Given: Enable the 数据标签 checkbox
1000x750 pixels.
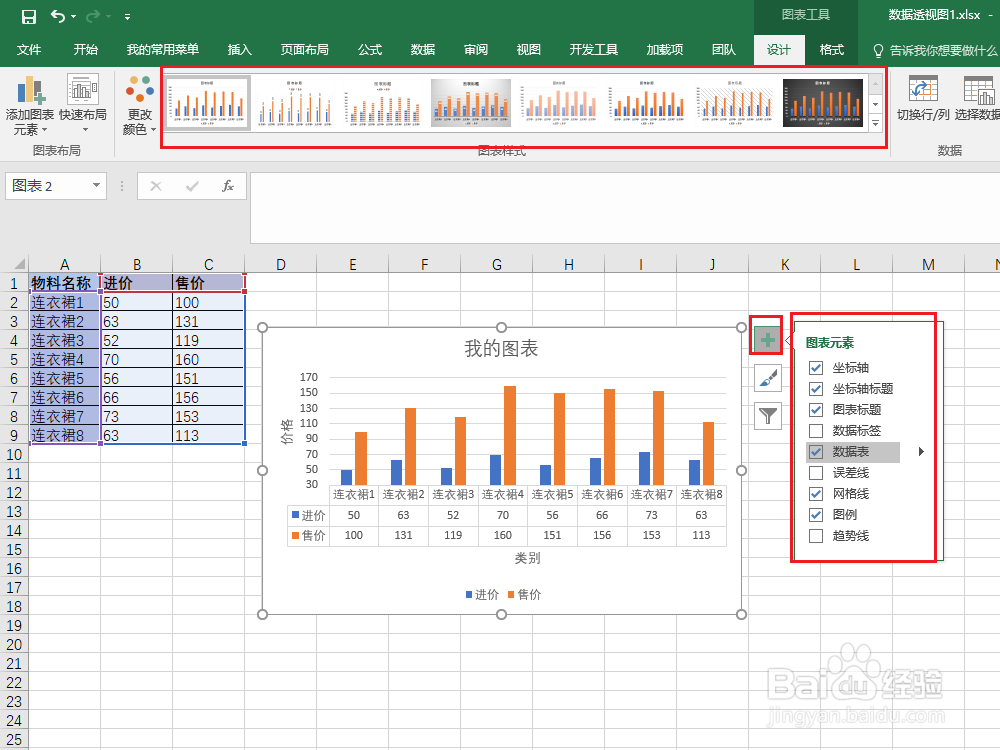Looking at the screenshot, I should coord(816,430).
